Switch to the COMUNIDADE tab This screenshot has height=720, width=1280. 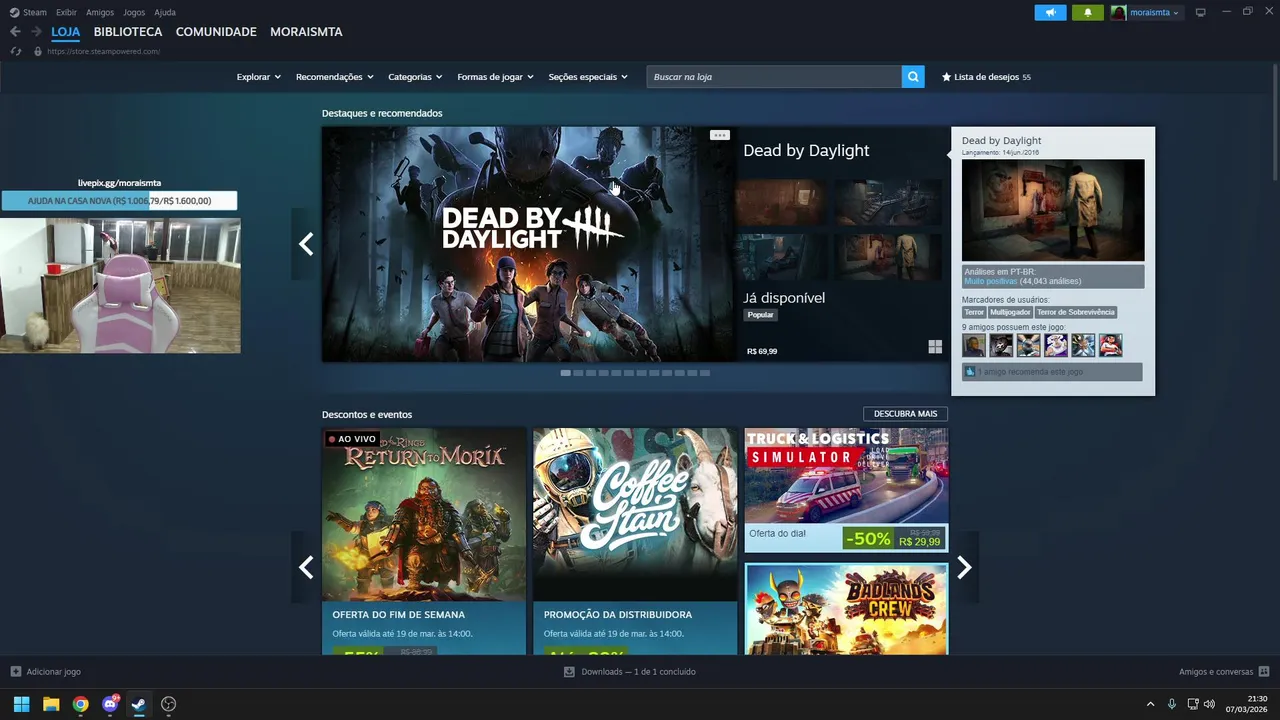(216, 32)
